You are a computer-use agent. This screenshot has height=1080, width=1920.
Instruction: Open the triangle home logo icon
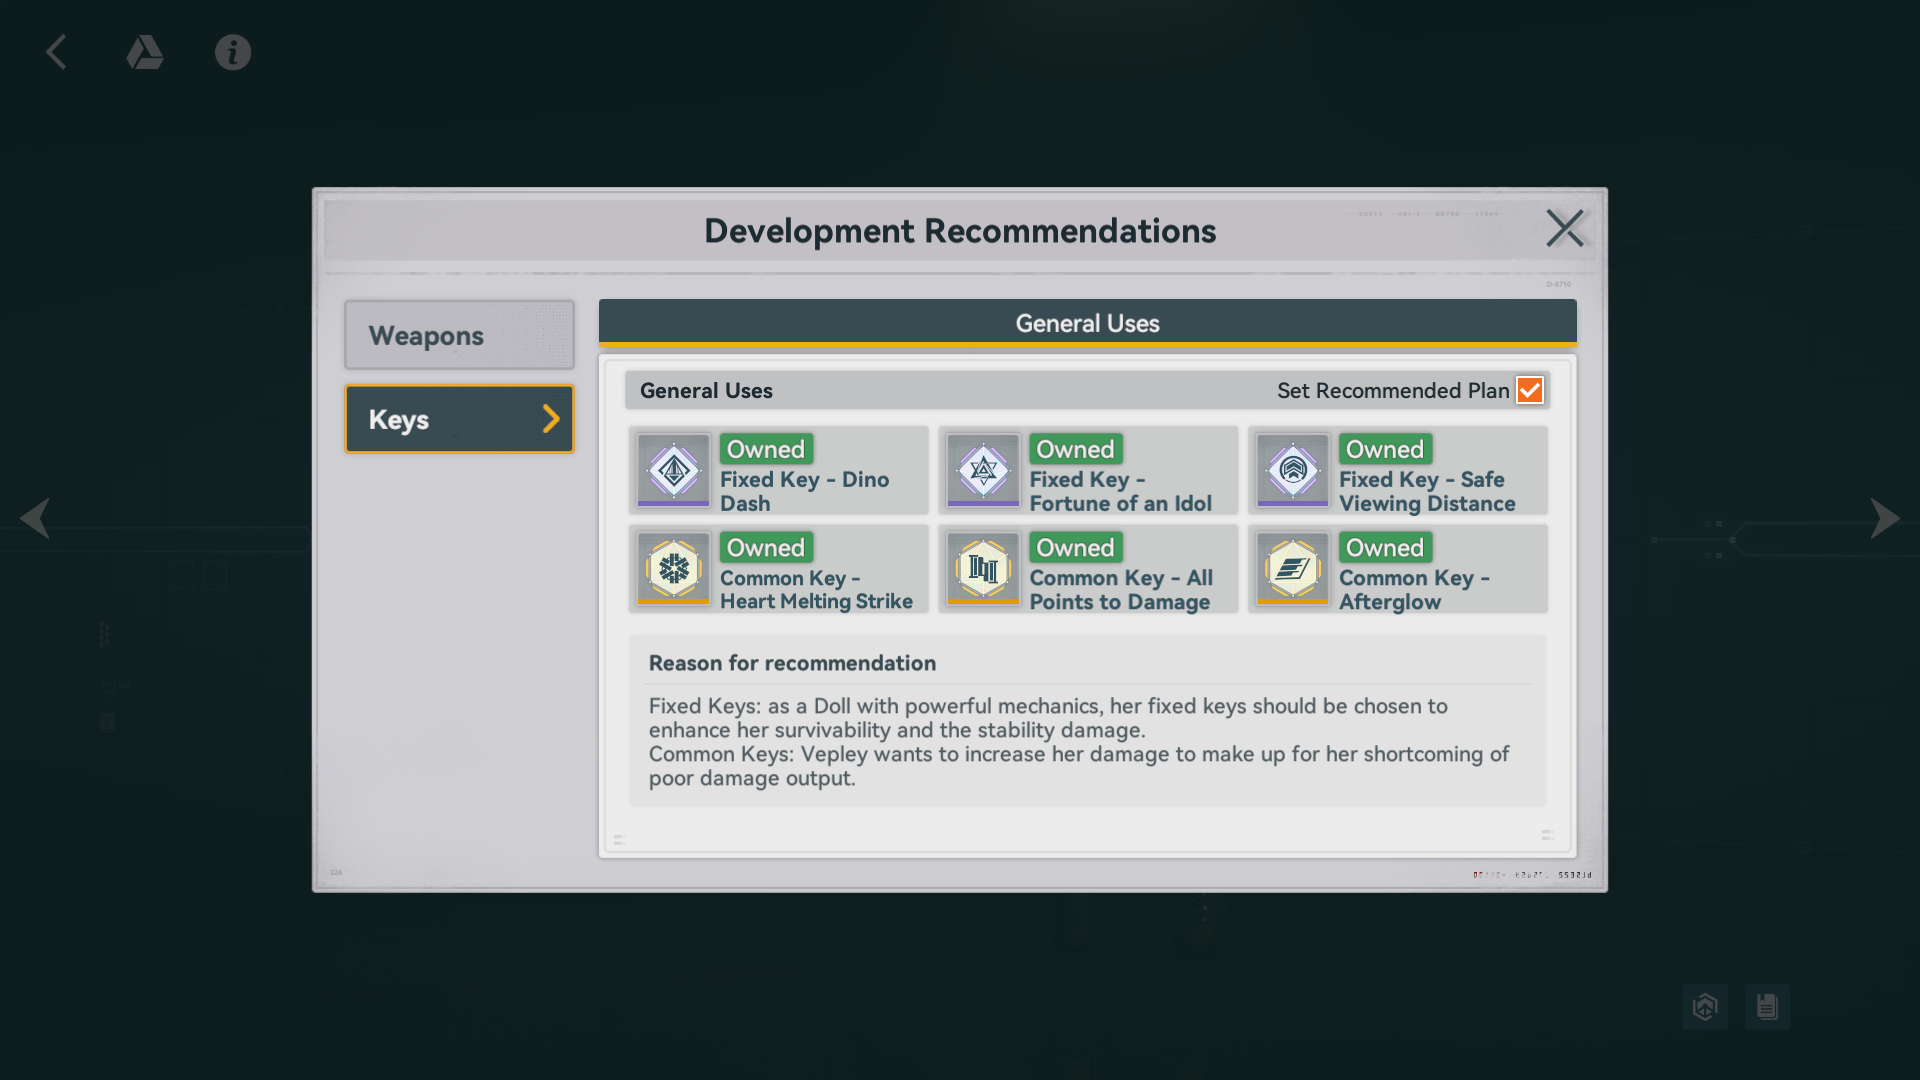point(145,52)
